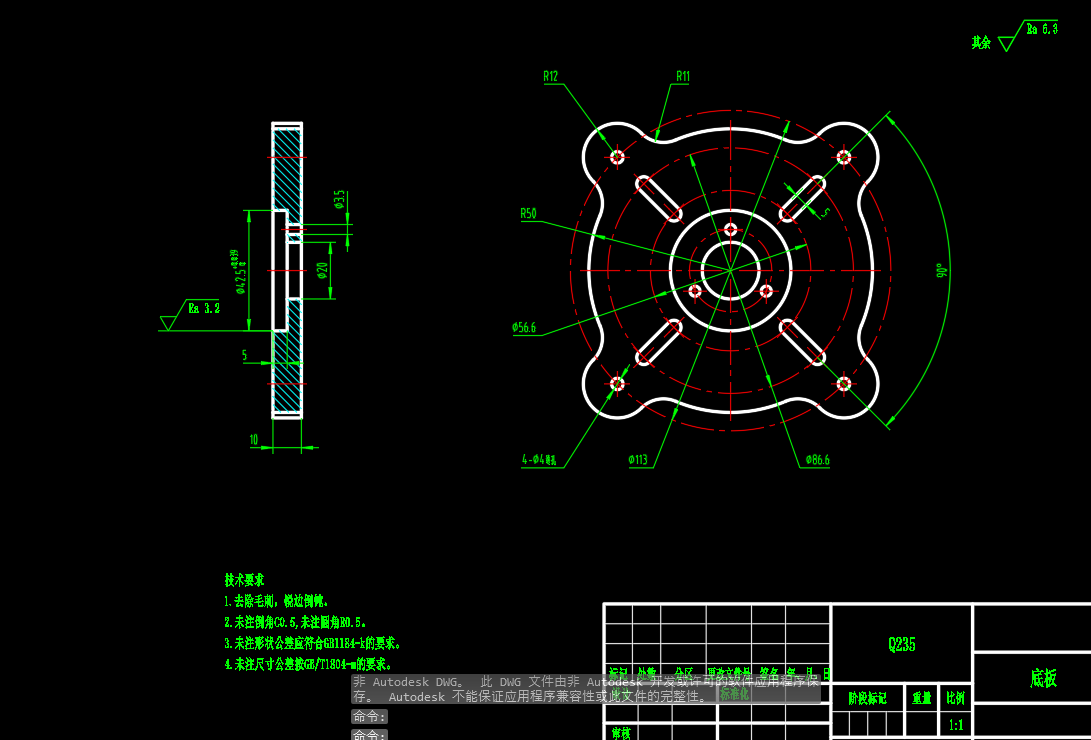
Task: Select the Ø20 bore dimension text
Action: coord(321,271)
